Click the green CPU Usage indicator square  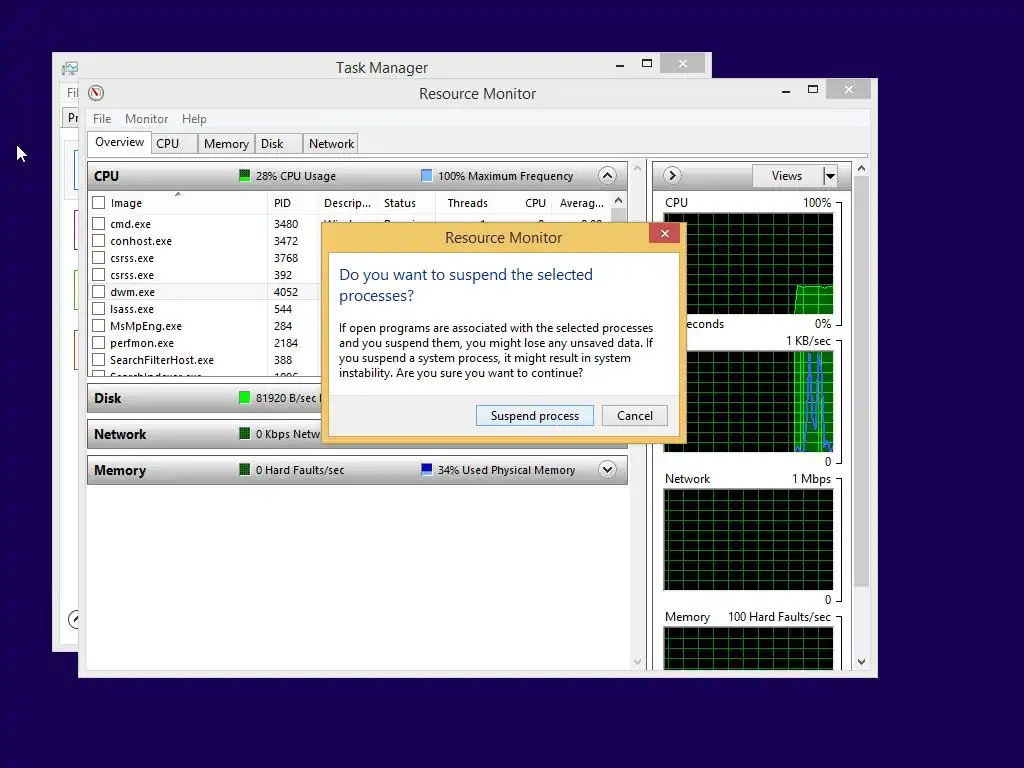click(x=244, y=176)
